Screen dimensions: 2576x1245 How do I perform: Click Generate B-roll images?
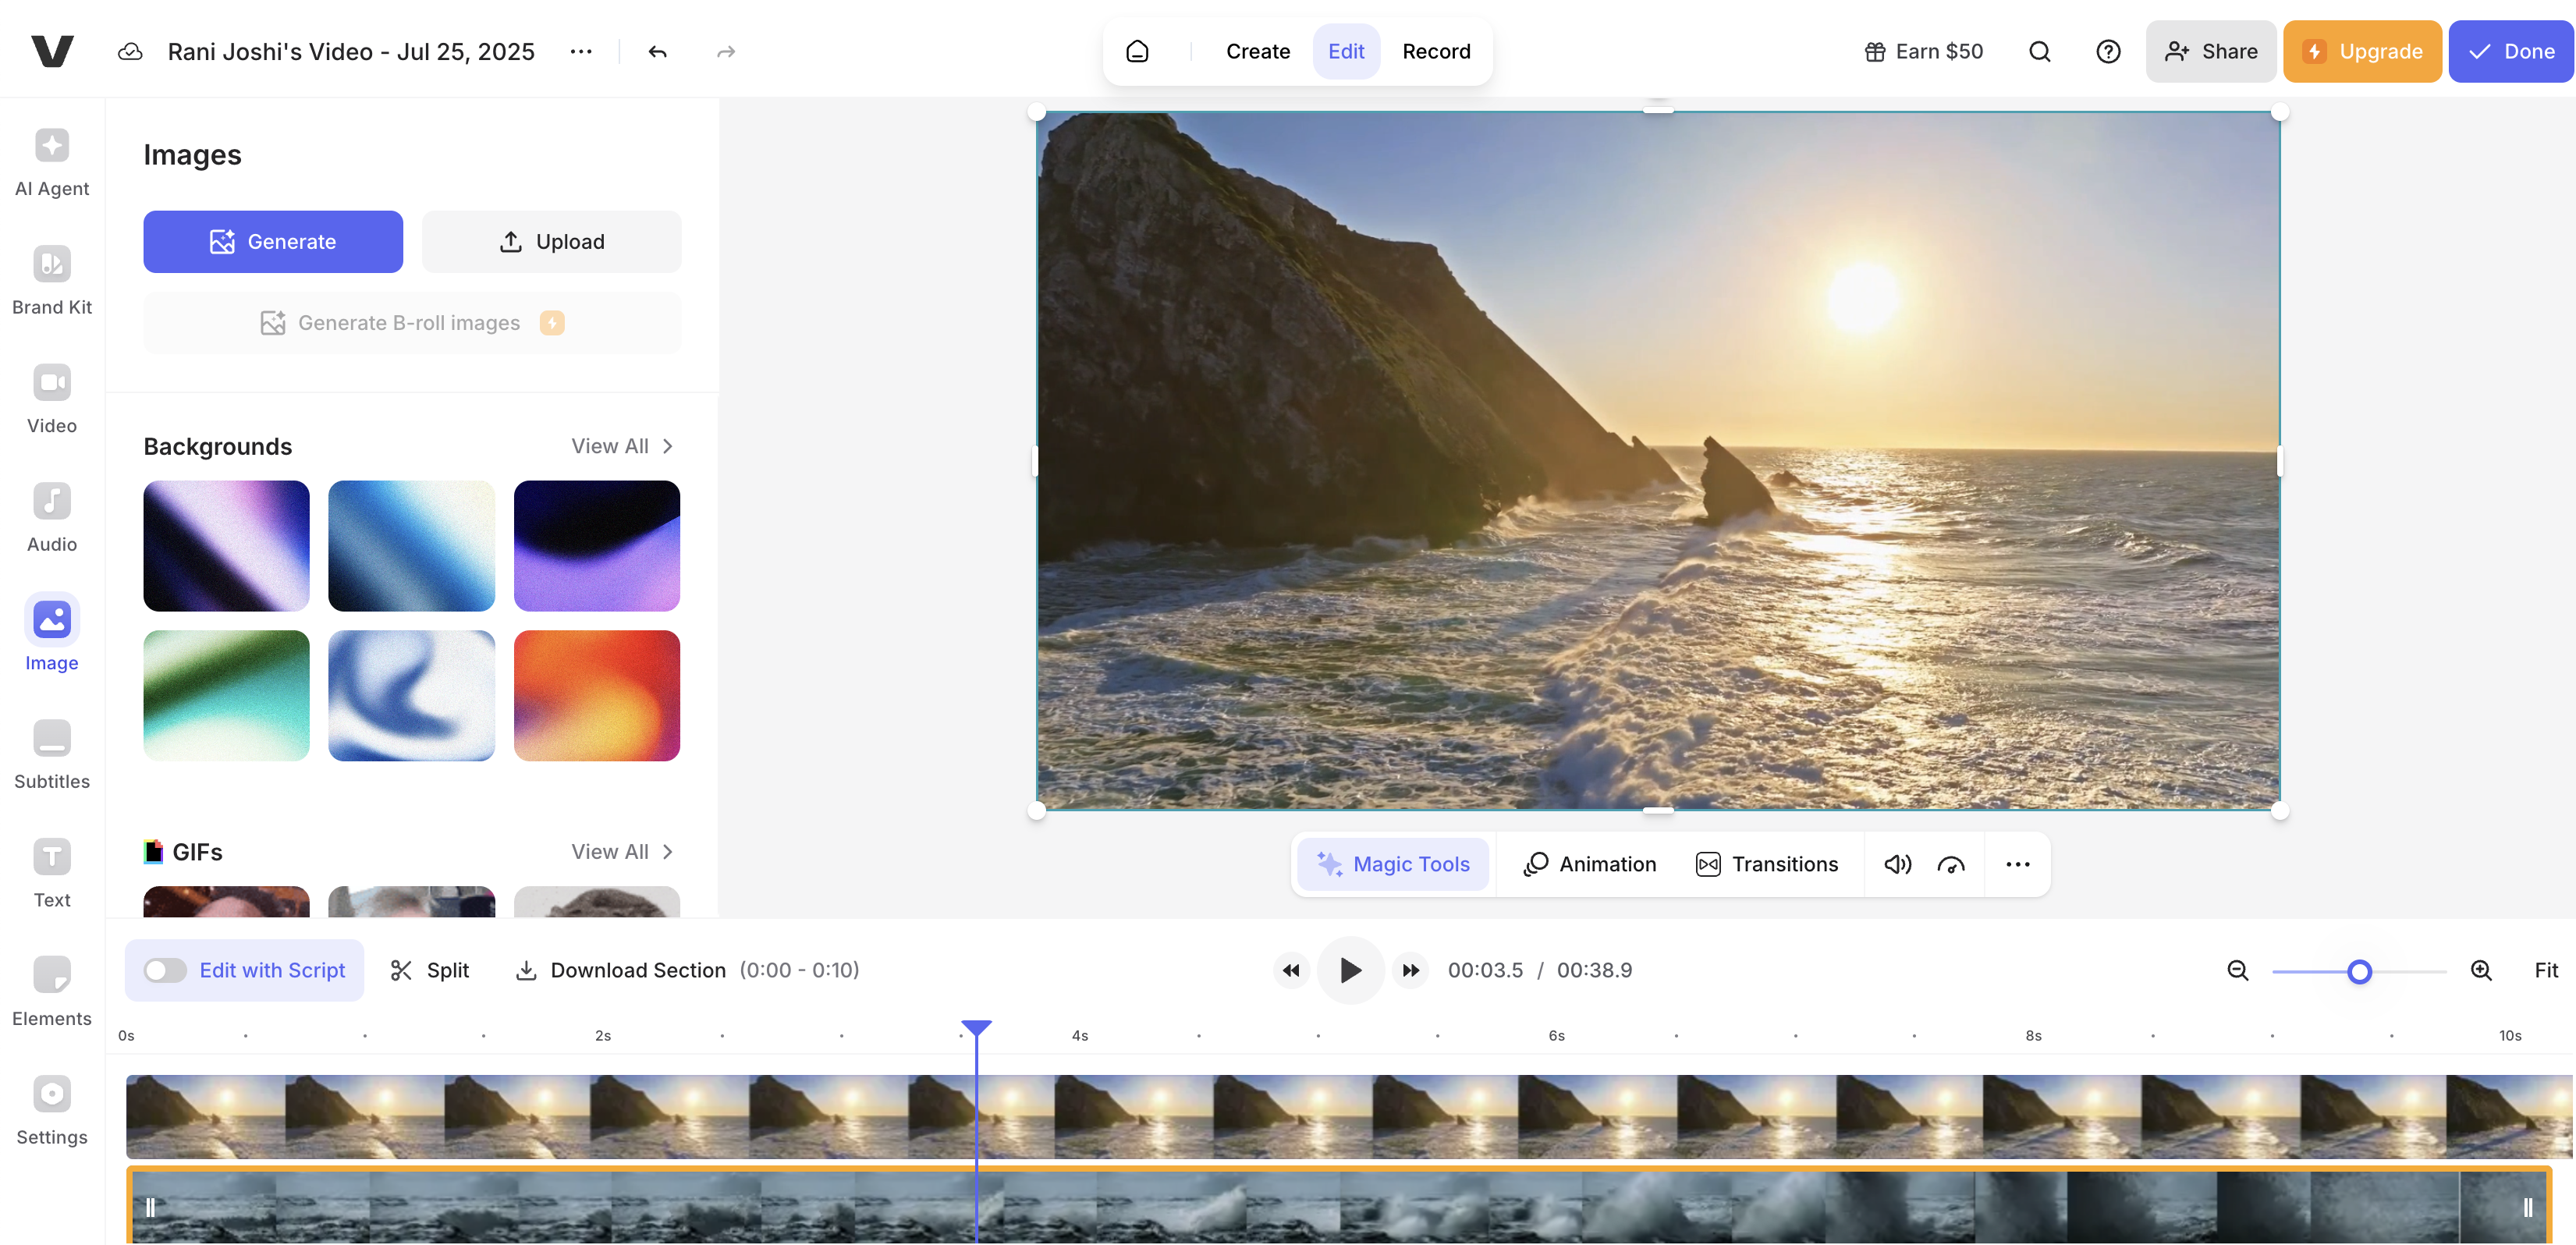pos(412,323)
